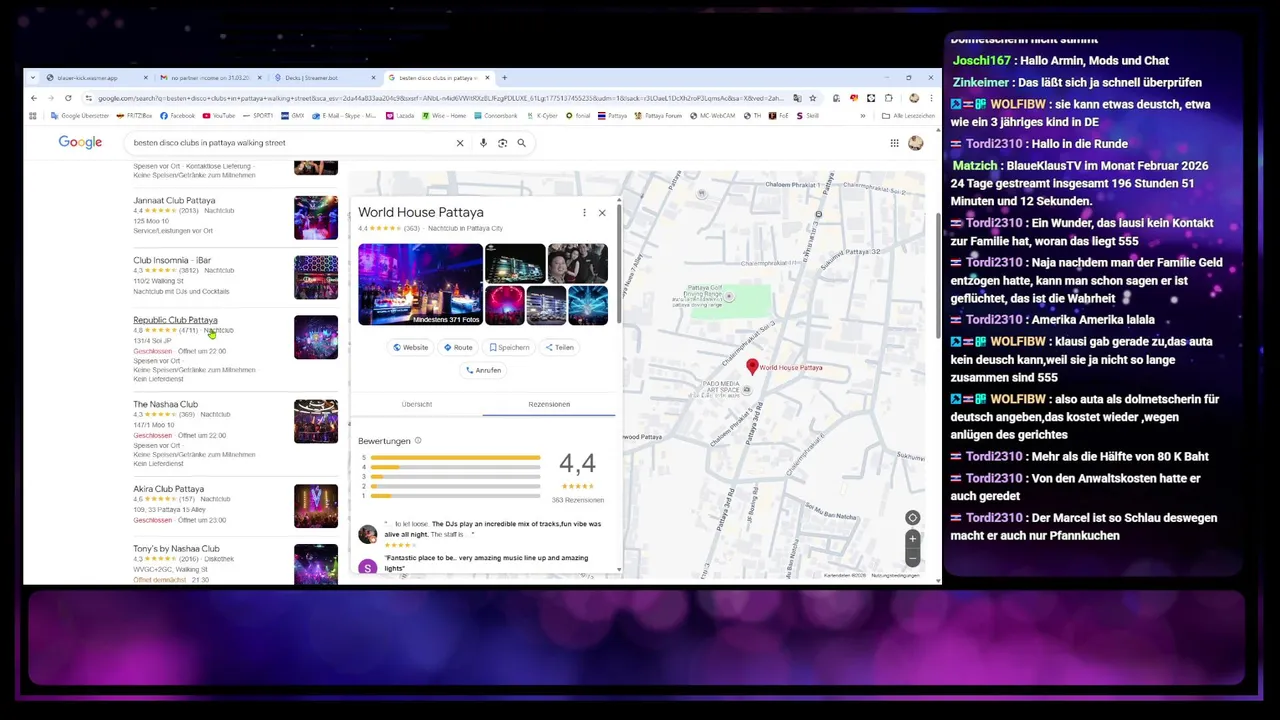Share place with Teilen button
This screenshot has height=720, width=1280.
560,348
